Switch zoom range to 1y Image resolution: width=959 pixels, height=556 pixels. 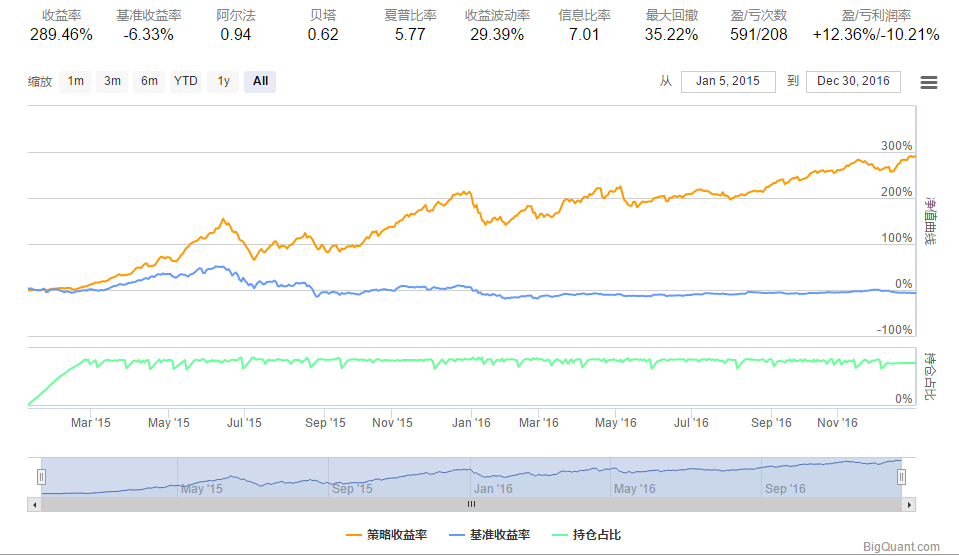223,81
